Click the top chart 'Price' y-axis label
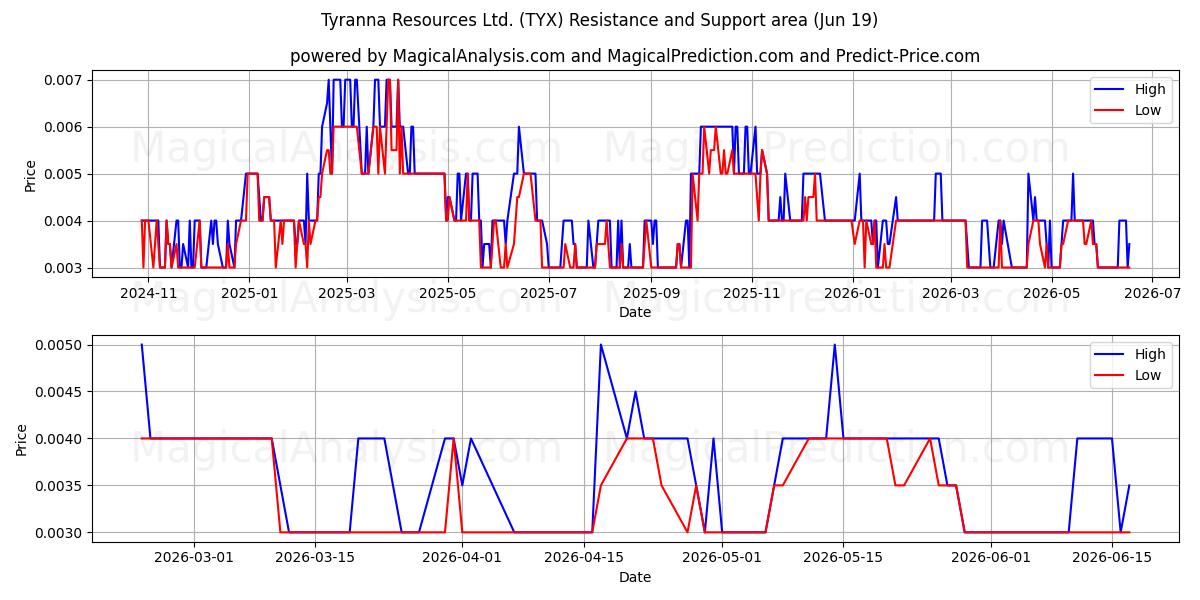Image resolution: width=1200 pixels, height=600 pixels. pyautogui.click(x=30, y=174)
